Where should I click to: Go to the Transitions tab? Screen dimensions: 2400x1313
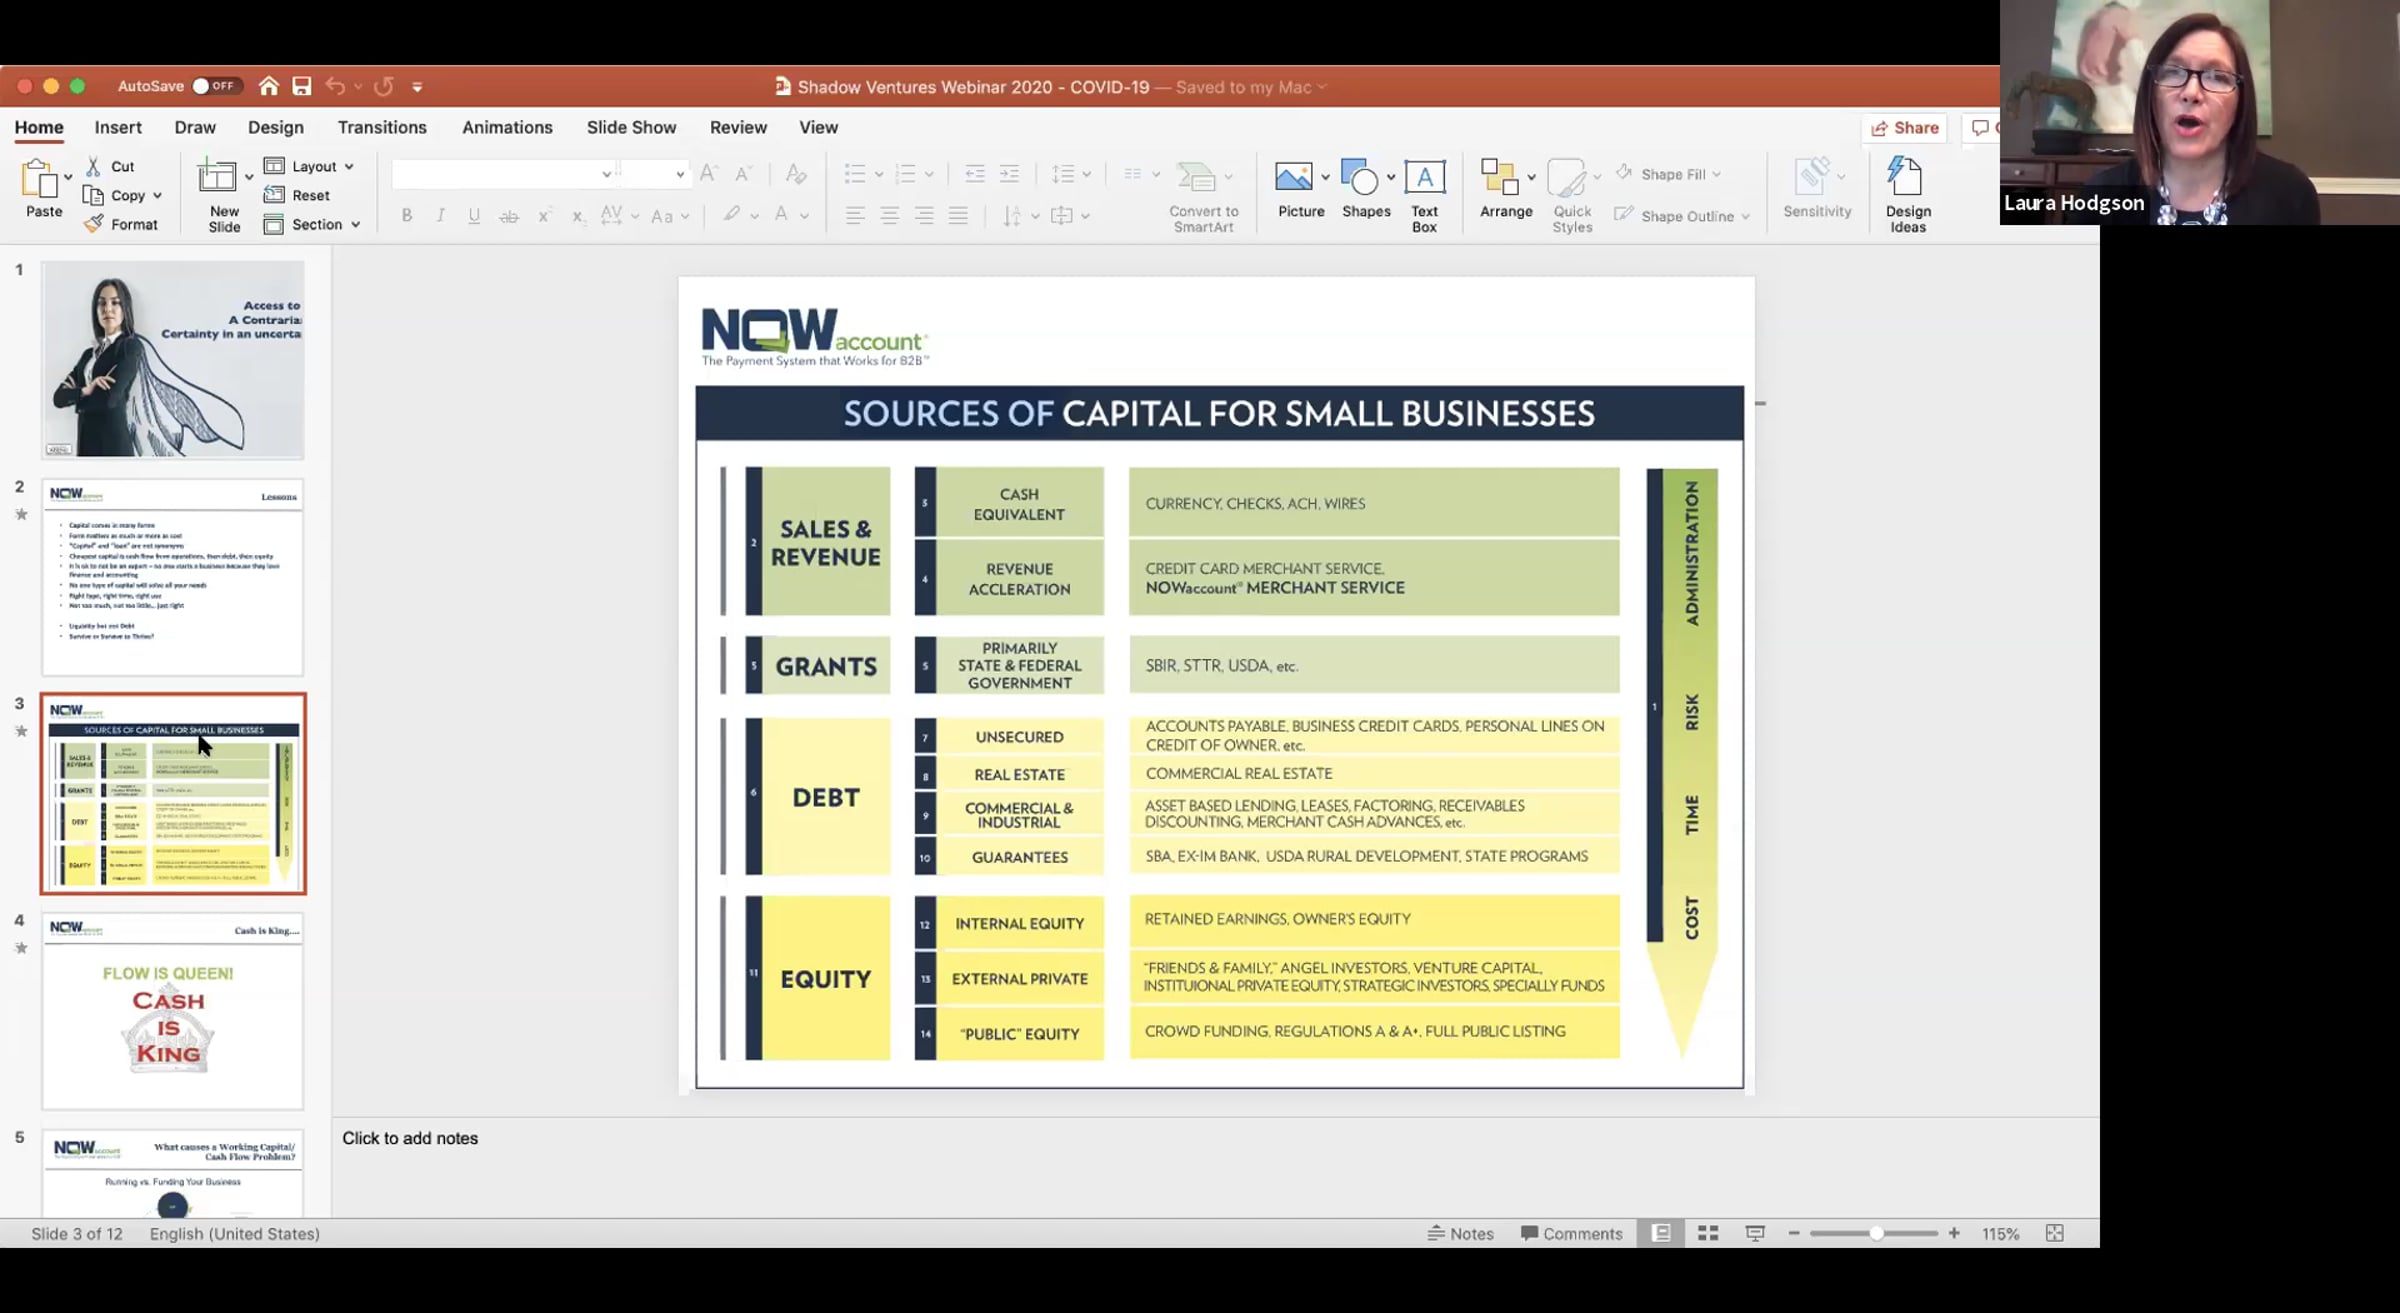click(x=382, y=127)
